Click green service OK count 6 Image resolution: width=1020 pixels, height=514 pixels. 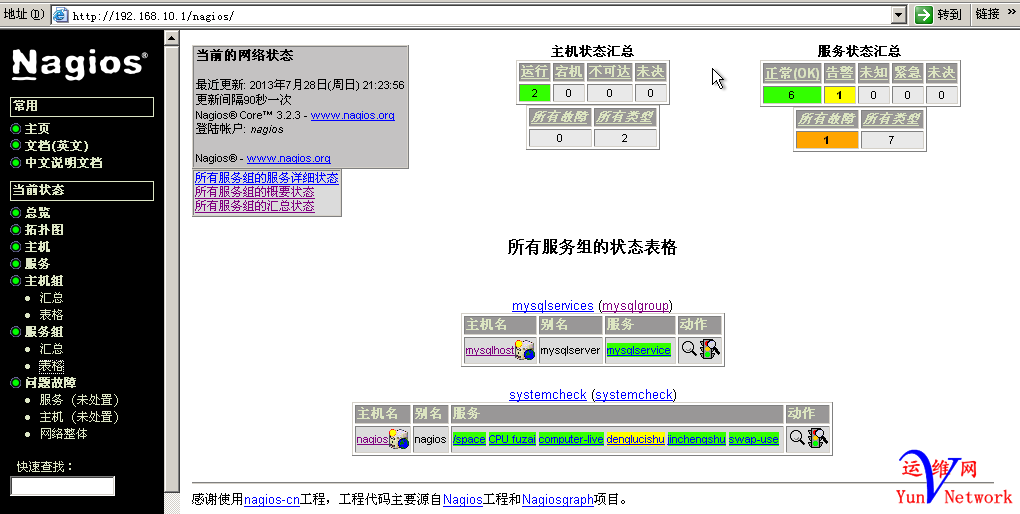pyautogui.click(x=792, y=95)
